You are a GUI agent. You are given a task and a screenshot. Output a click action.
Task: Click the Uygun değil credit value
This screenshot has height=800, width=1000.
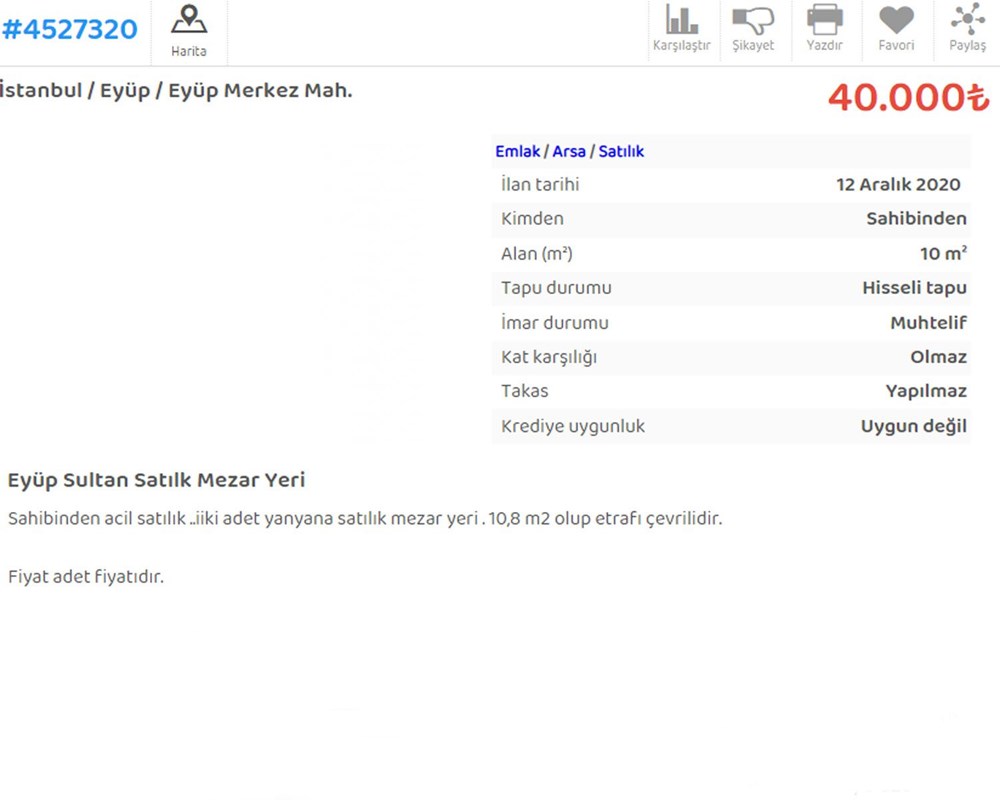click(913, 427)
